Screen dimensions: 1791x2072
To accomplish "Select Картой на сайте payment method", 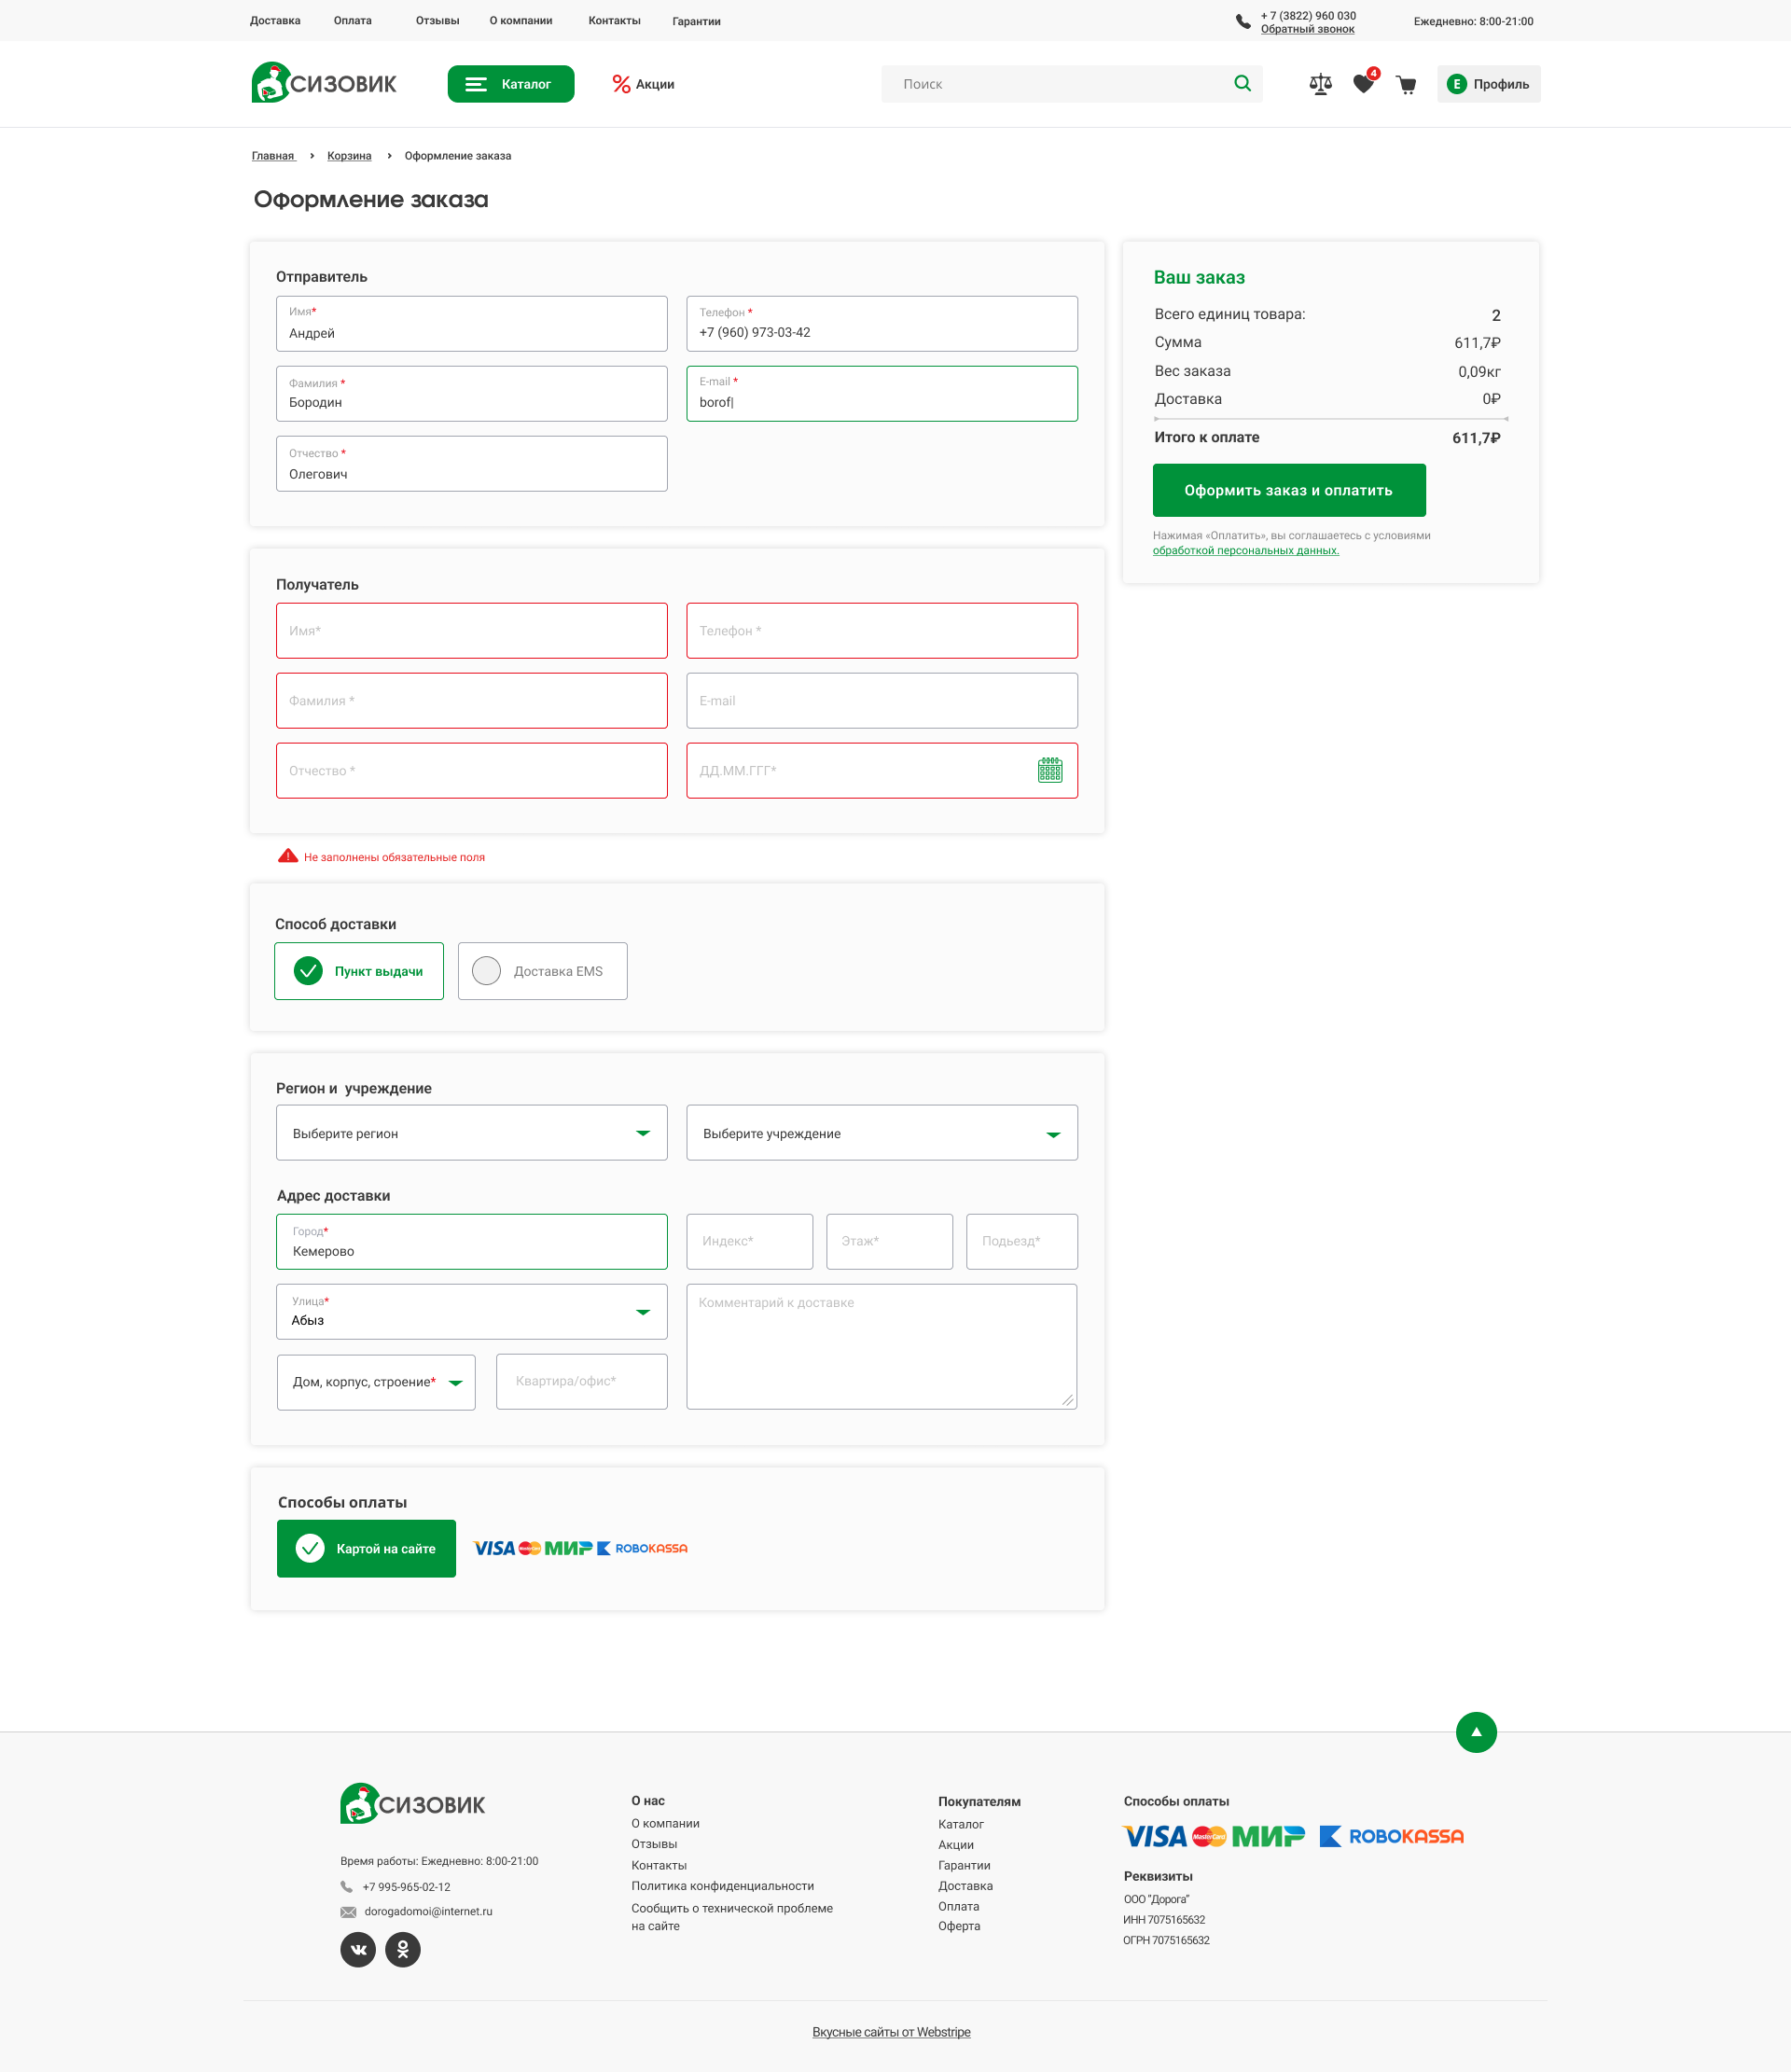I will click(x=366, y=1548).
